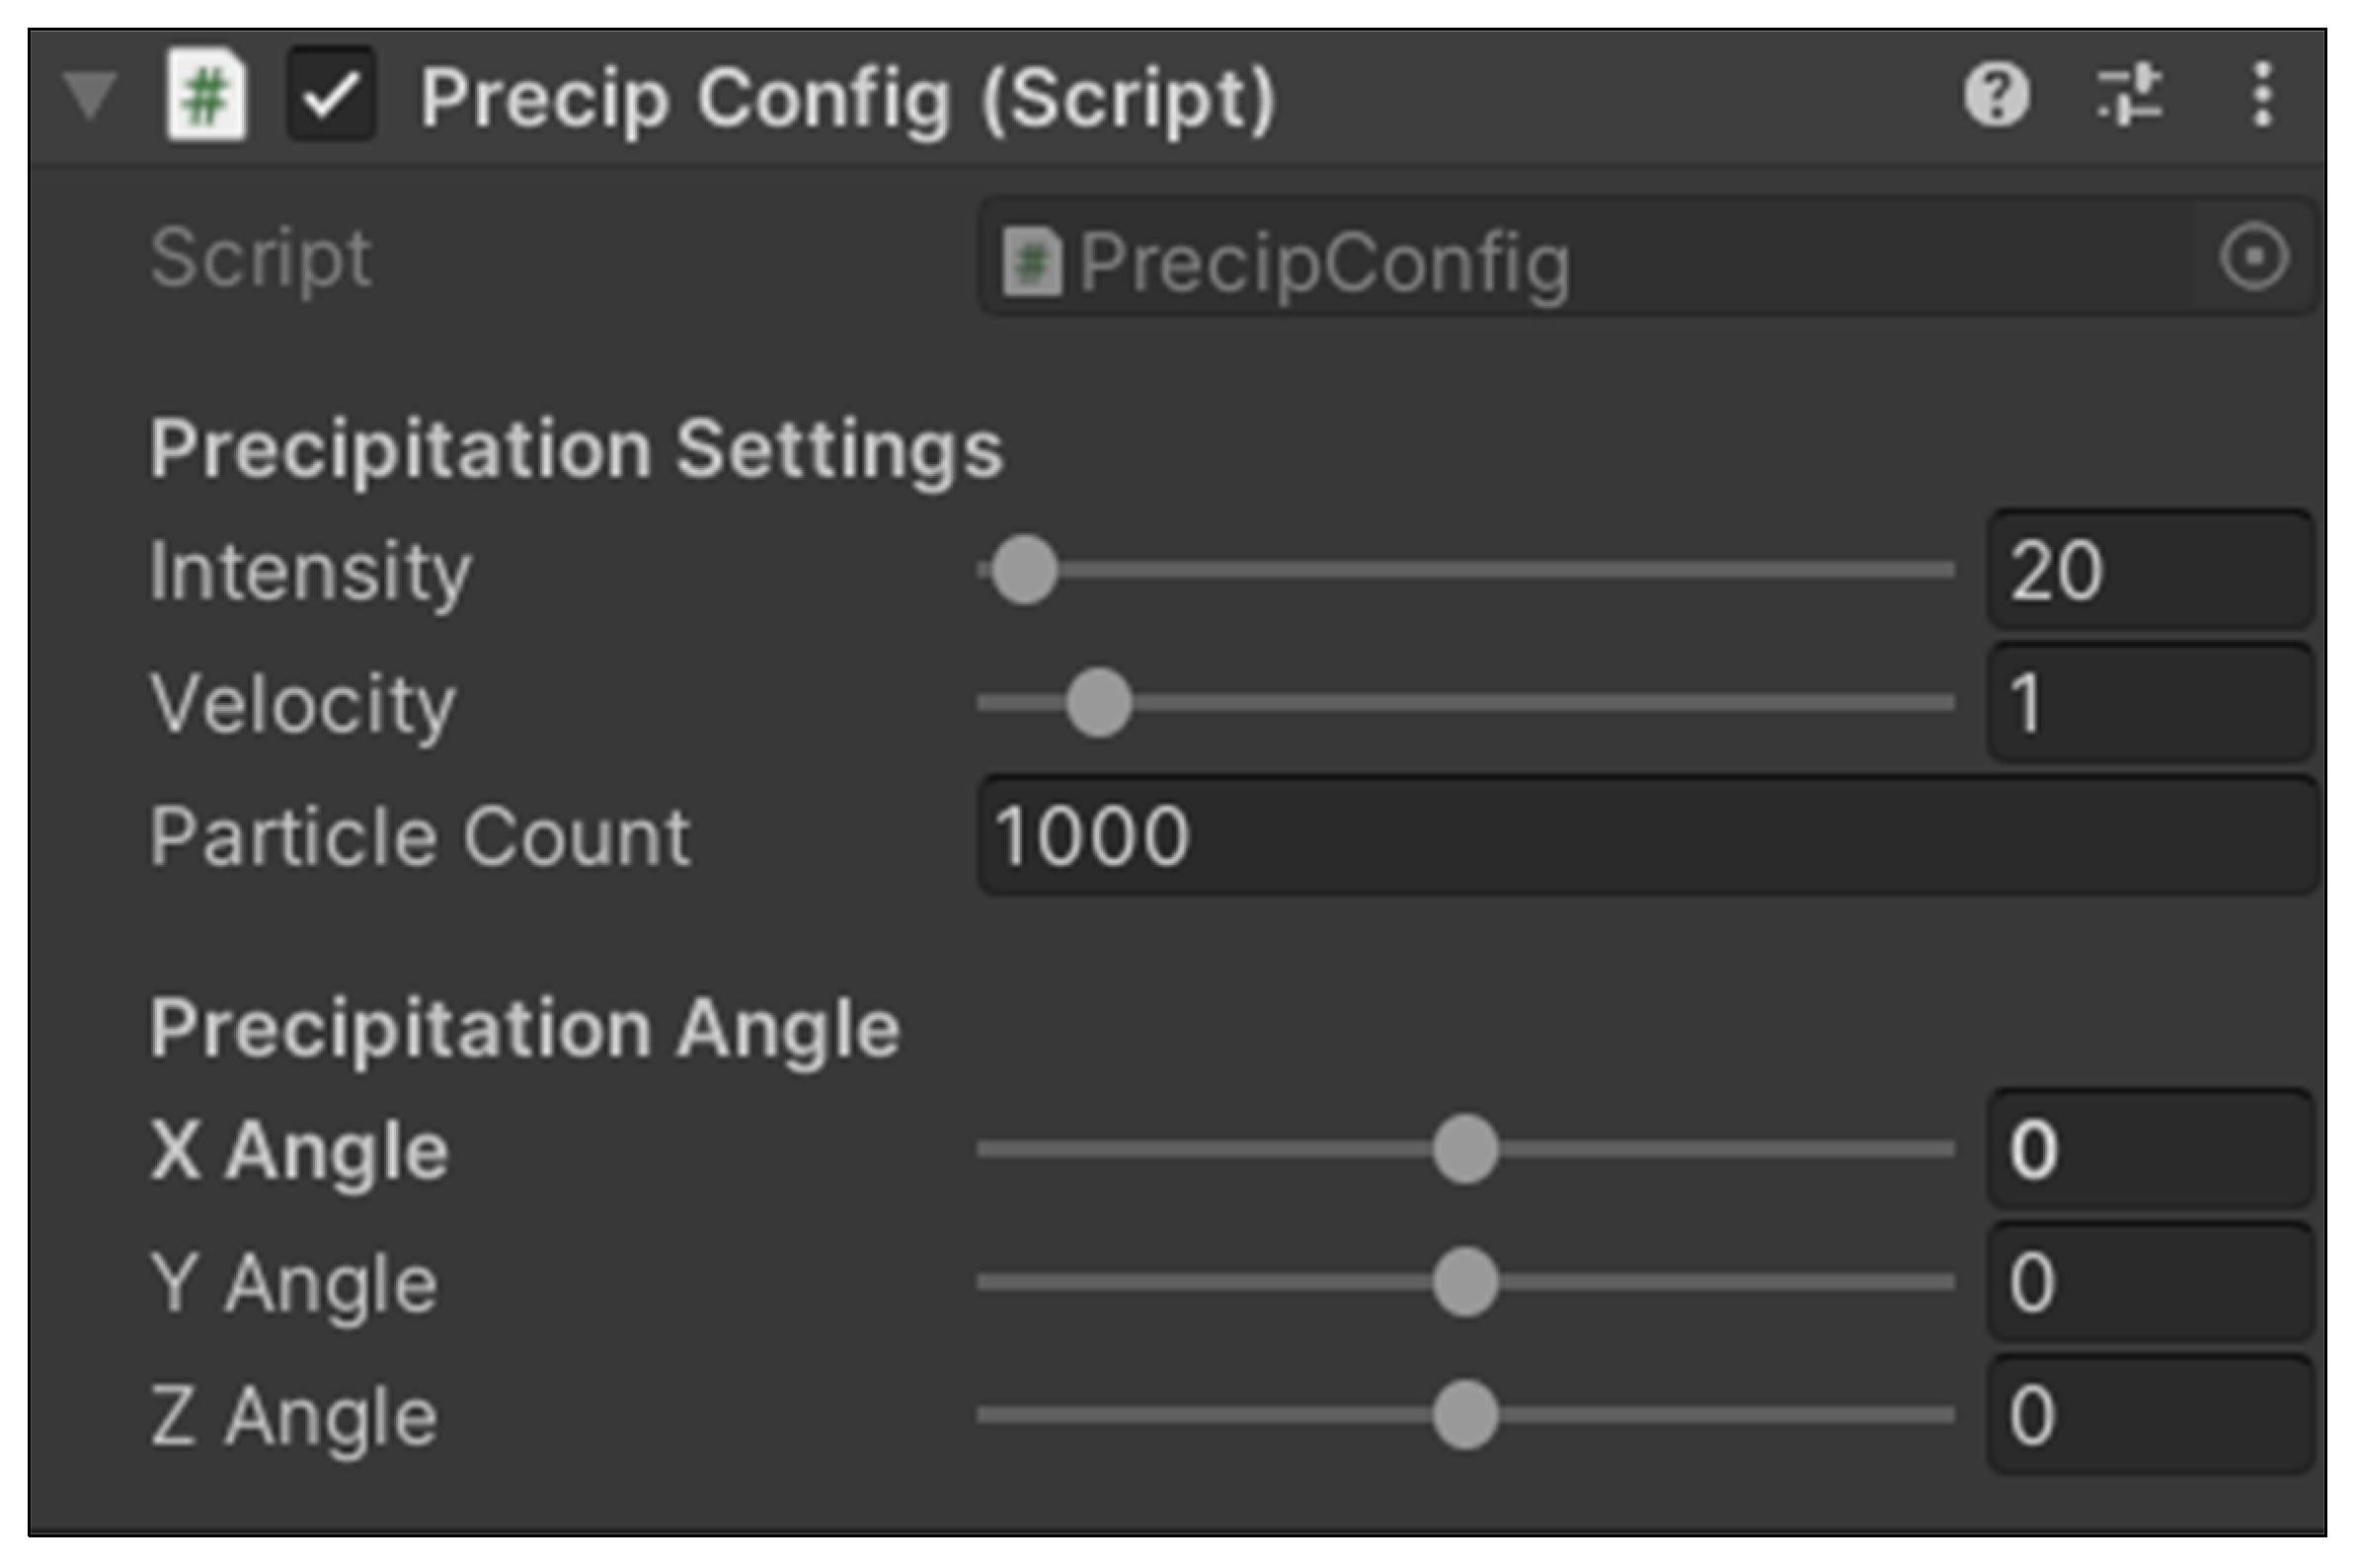Viewport: 2357px width, 1568px height.
Task: Disable the Precip Config script checkbox
Action: [x=332, y=96]
